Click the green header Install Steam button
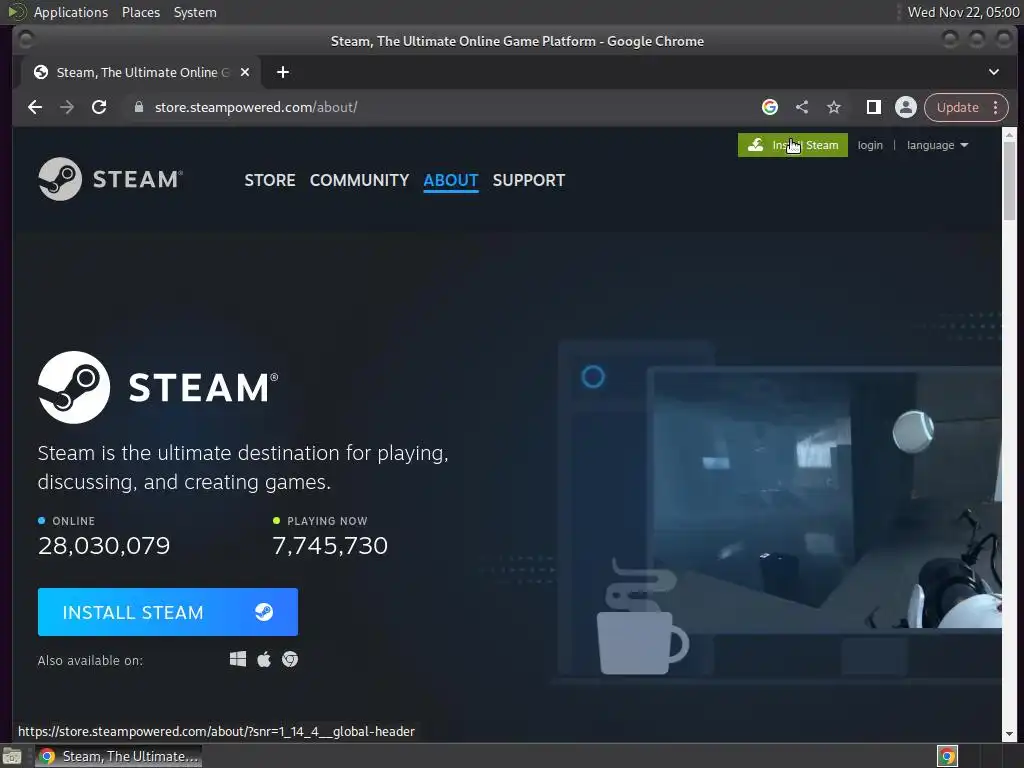Screen dimensions: 1024x768 click(793, 145)
